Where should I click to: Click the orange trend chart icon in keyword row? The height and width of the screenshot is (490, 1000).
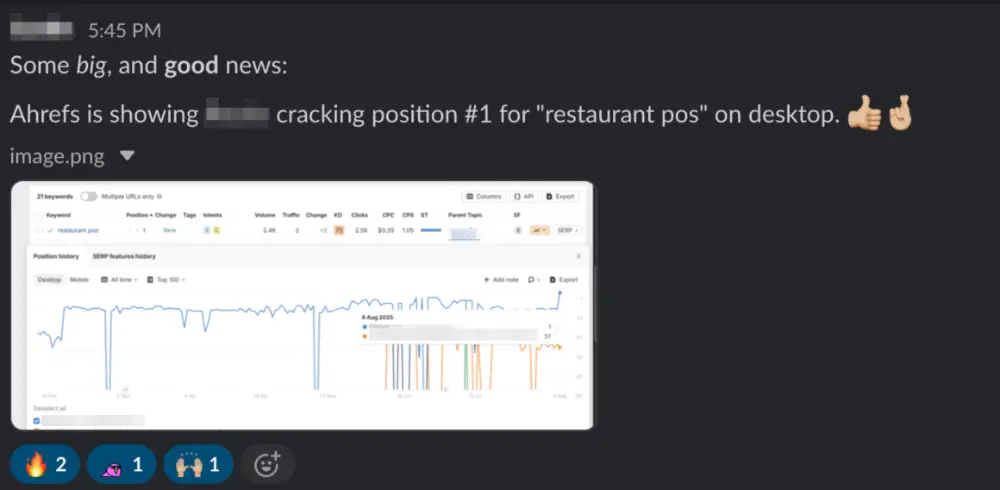(540, 230)
